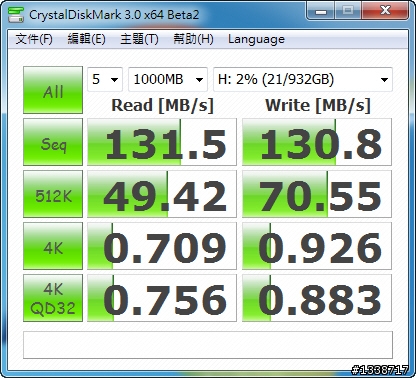This screenshot has width=416, height=378.
Task: Start the 4K QD32 benchmark
Action: pos(53,298)
